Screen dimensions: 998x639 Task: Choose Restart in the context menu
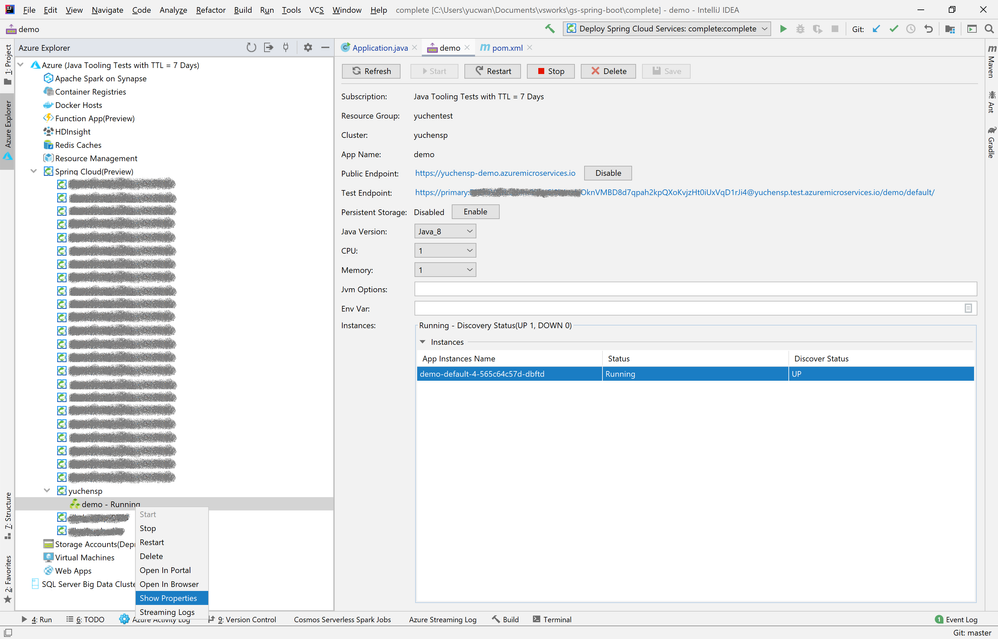coord(172,542)
